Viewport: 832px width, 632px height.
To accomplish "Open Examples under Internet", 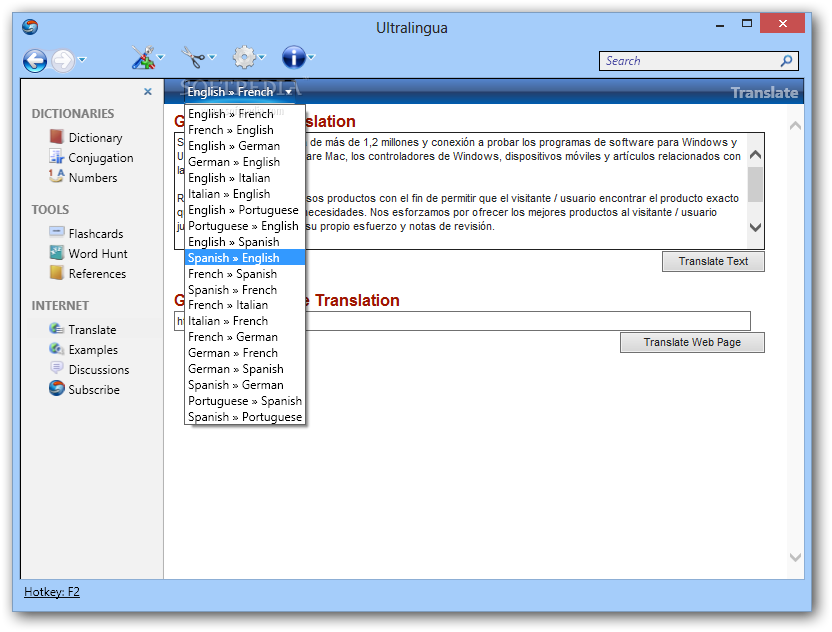I will click(x=93, y=350).
